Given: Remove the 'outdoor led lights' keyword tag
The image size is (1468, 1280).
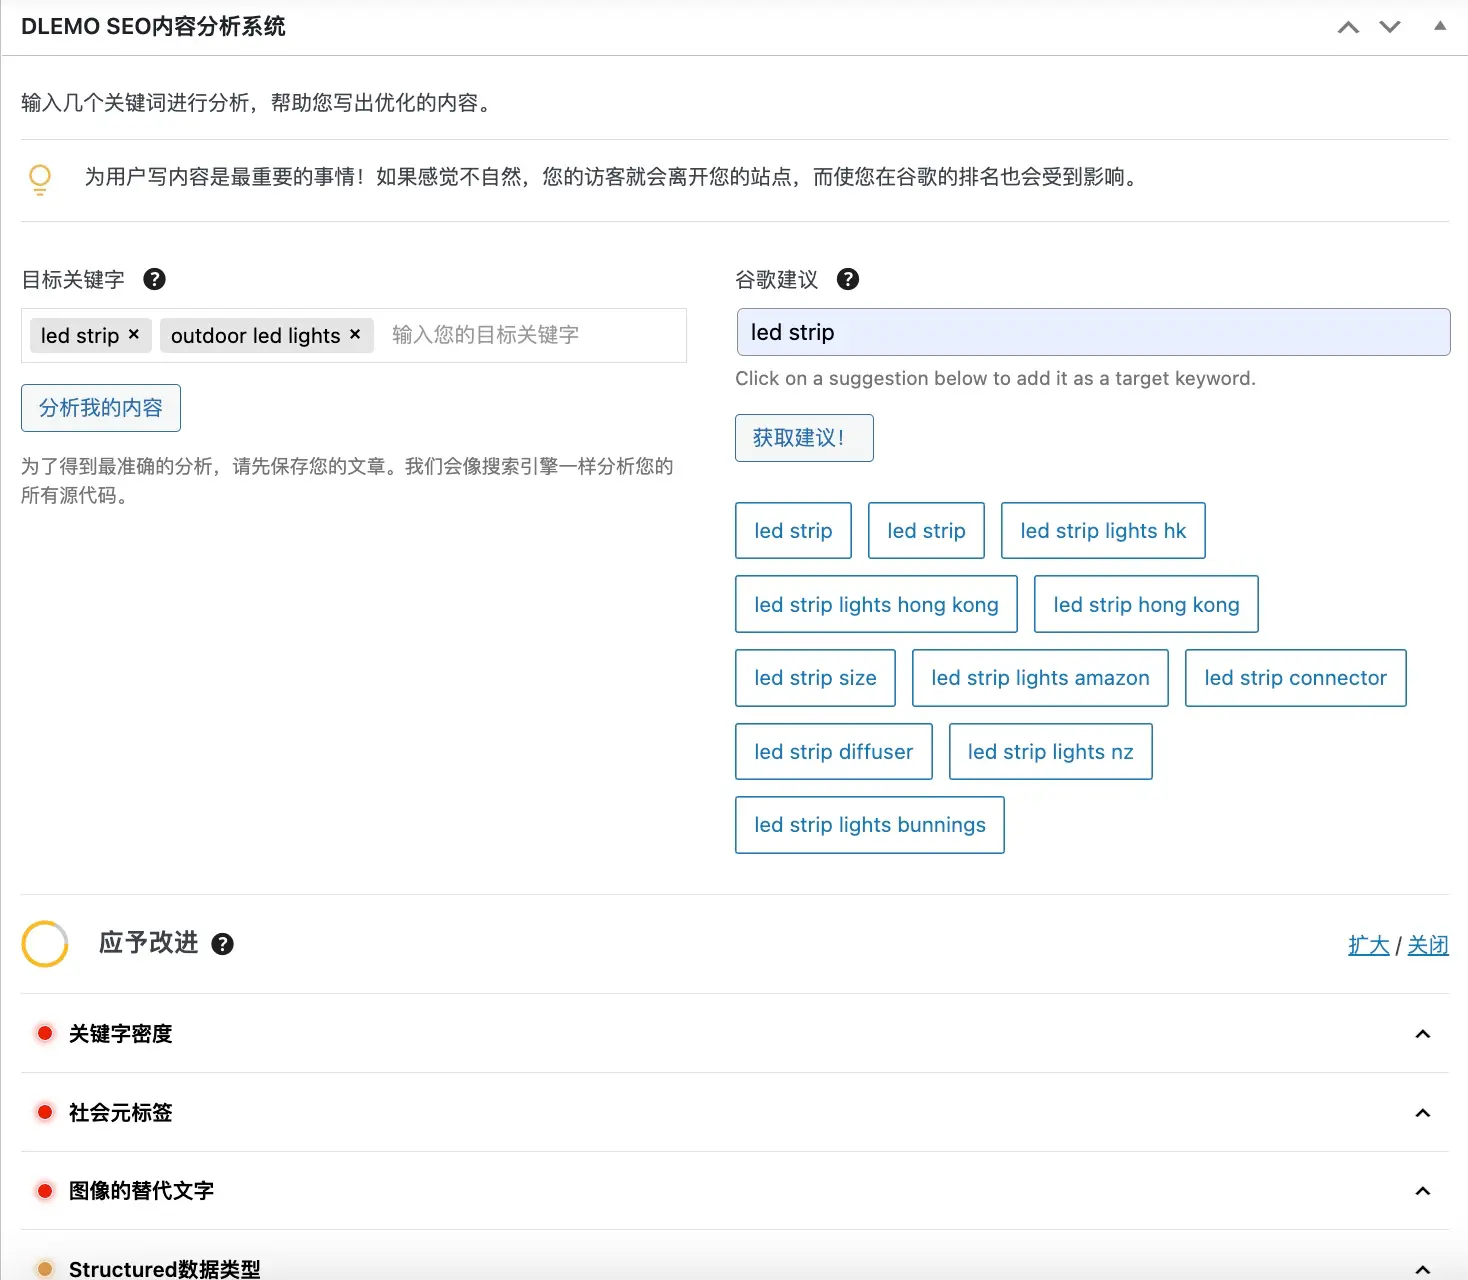Looking at the screenshot, I should (x=355, y=334).
